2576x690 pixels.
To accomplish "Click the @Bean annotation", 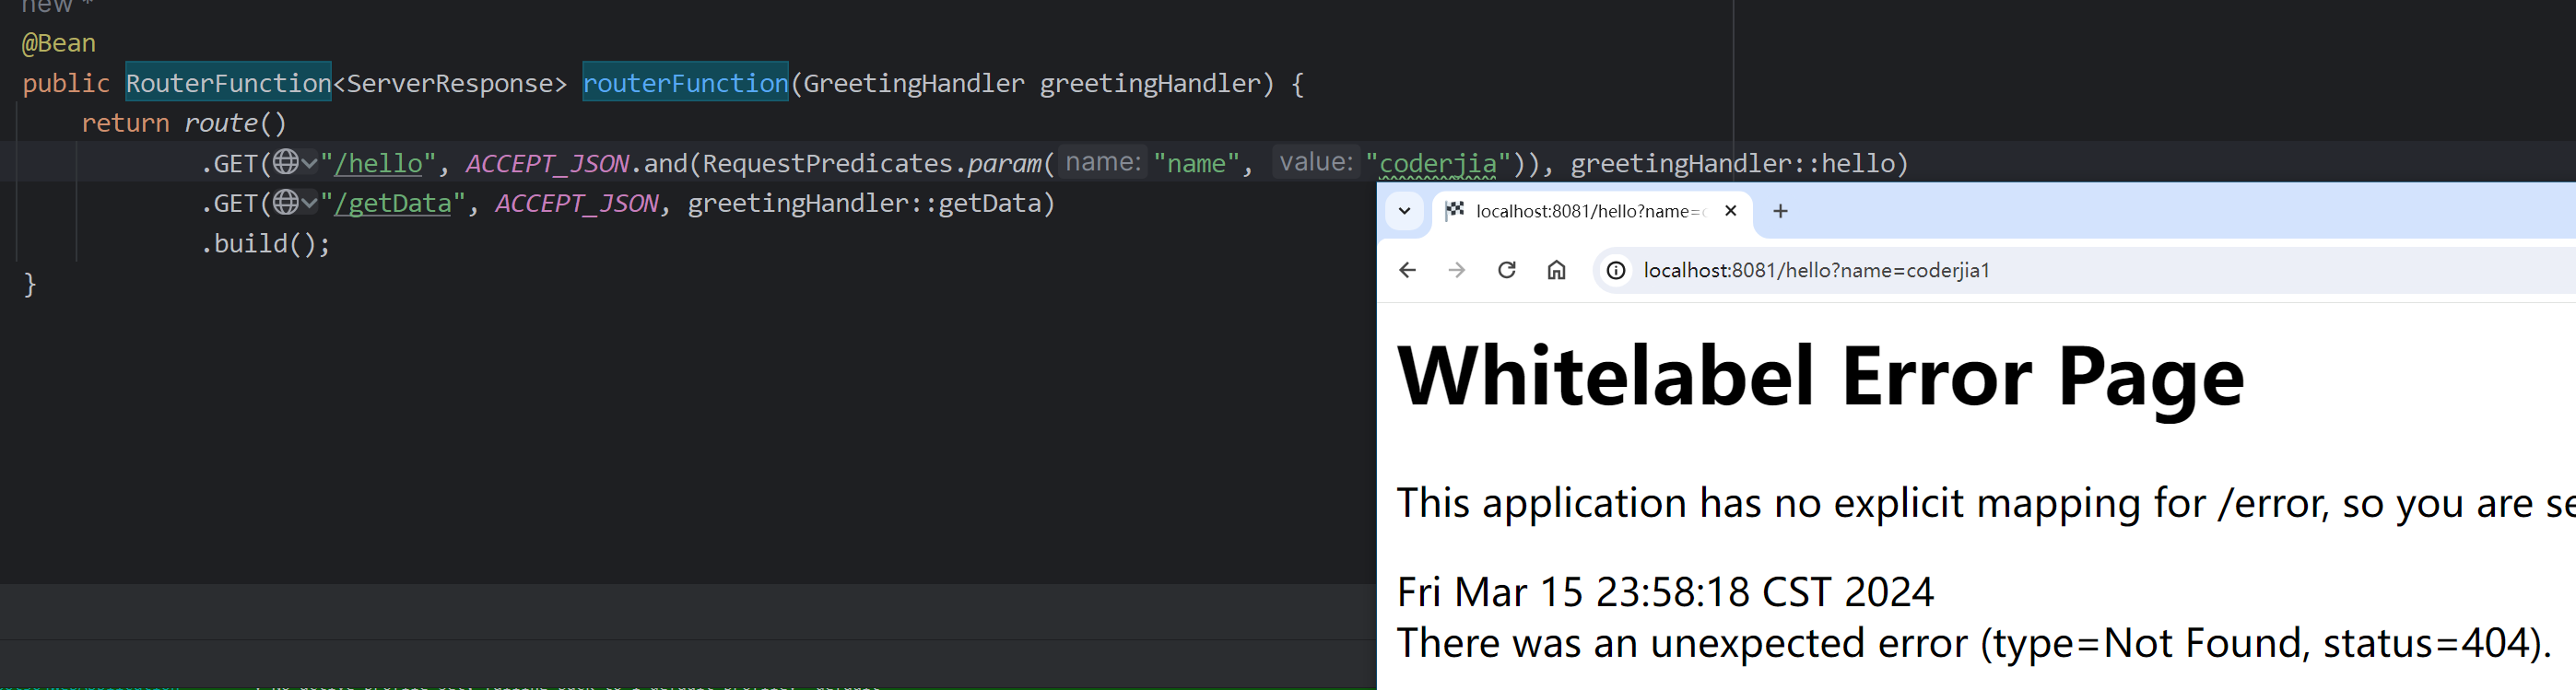I will click(x=59, y=44).
